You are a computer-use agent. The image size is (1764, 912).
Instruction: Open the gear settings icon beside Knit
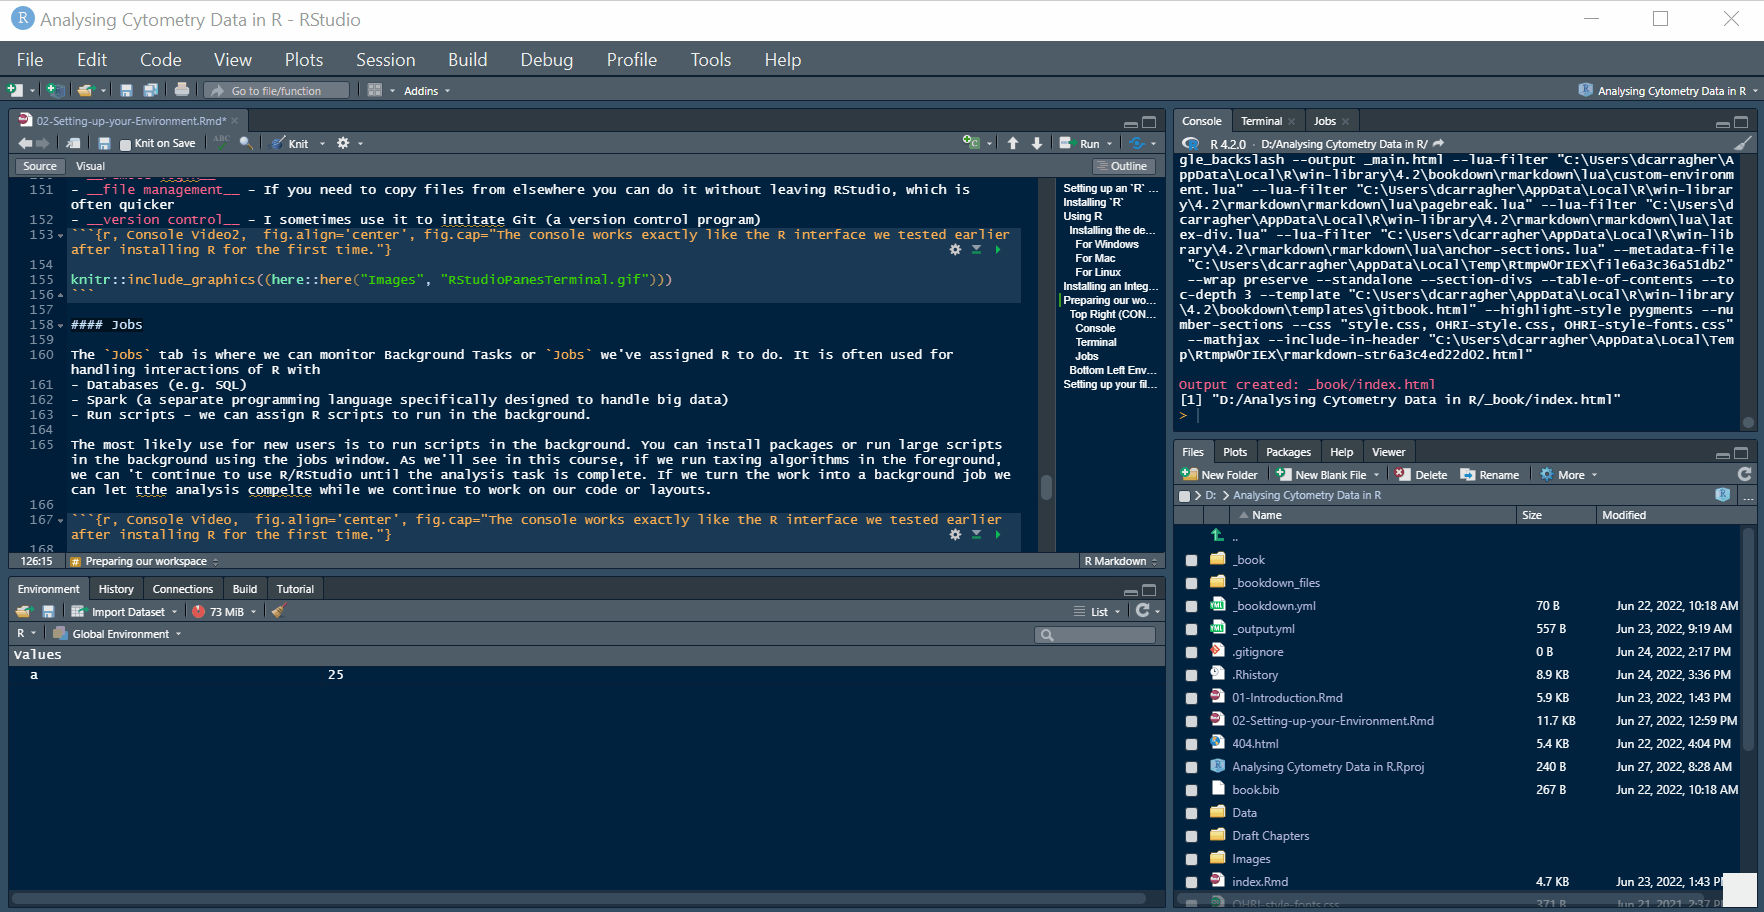[343, 143]
